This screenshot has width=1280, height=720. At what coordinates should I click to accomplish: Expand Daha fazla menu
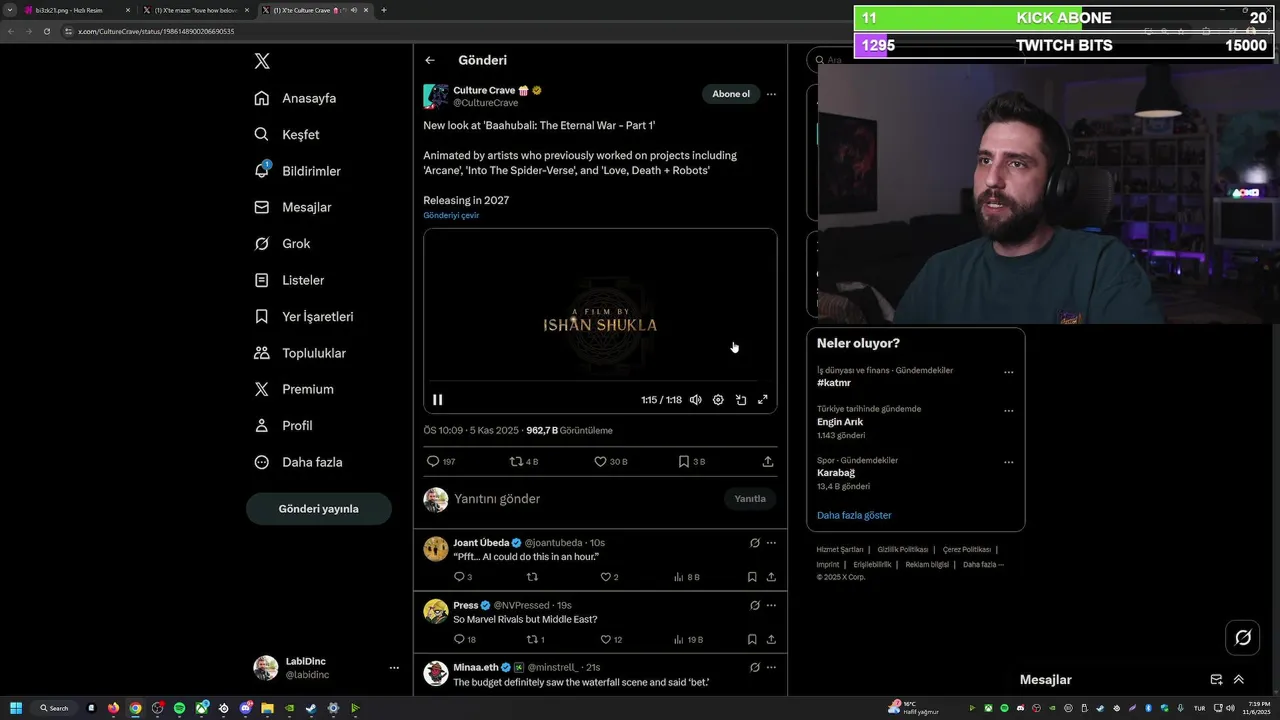click(299, 462)
